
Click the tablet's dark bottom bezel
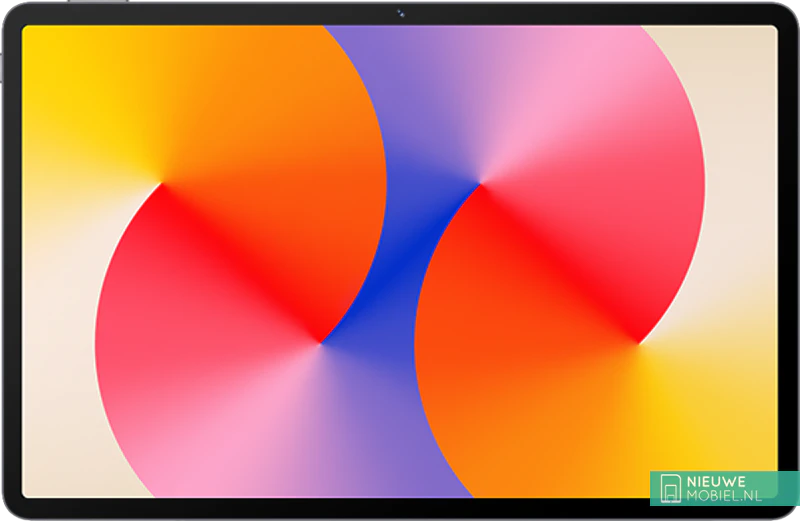[400, 508]
